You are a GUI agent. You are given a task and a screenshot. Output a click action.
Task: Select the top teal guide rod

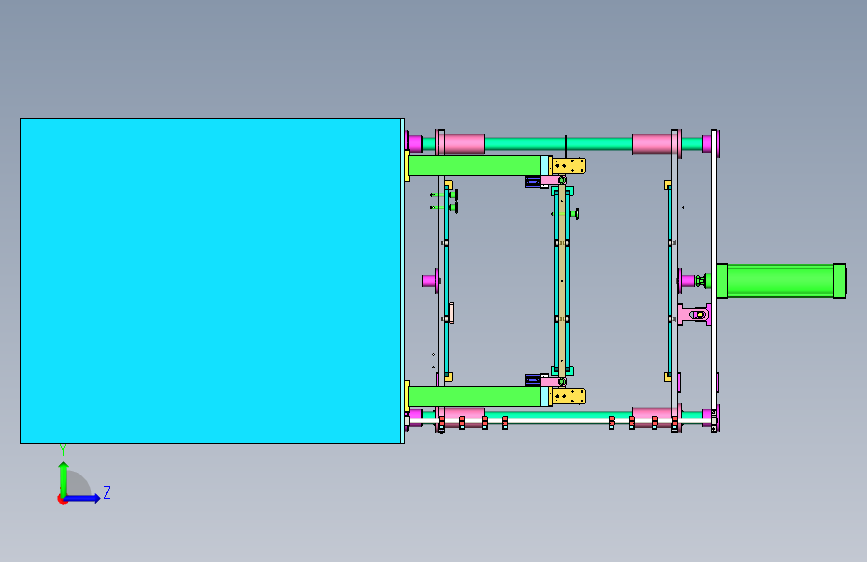(x=558, y=144)
